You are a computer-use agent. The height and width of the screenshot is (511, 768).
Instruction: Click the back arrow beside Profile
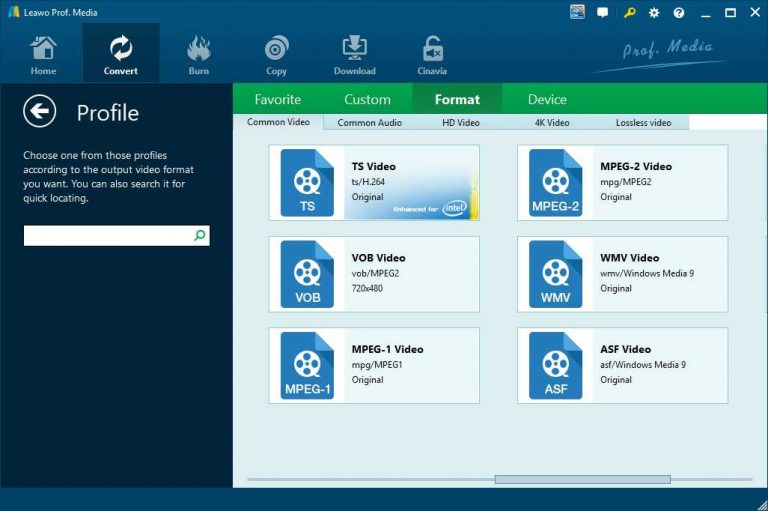click(x=40, y=112)
